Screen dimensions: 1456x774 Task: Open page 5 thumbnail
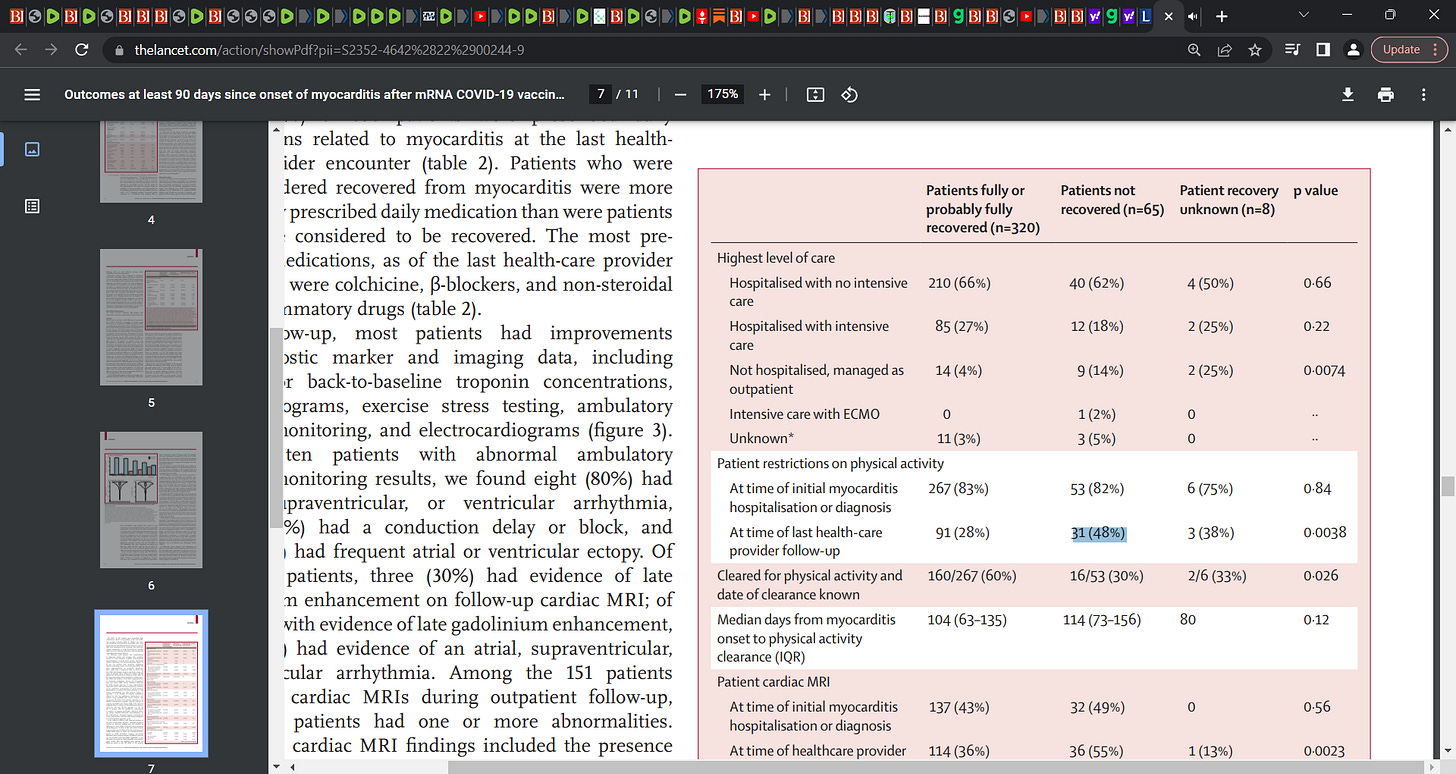[151, 317]
